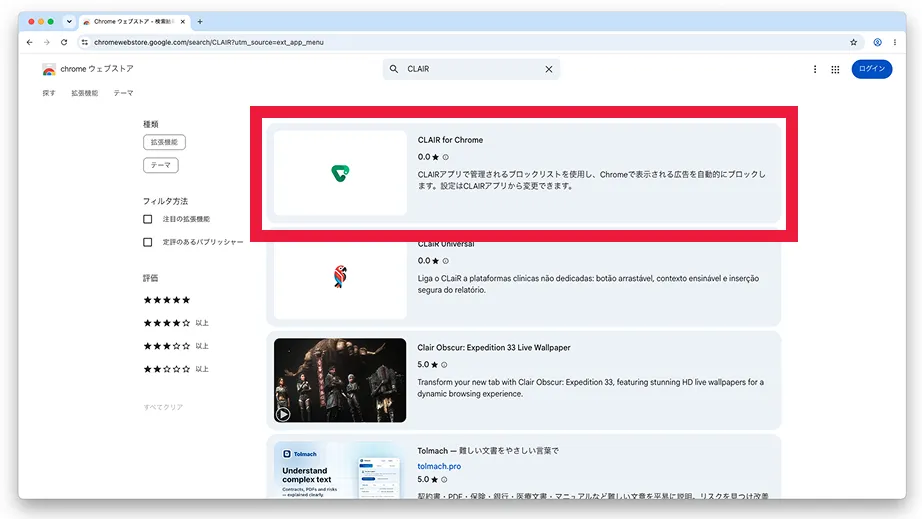Screen dimensions: 922x519
Task: Go forward in browser history
Action: (46, 42)
